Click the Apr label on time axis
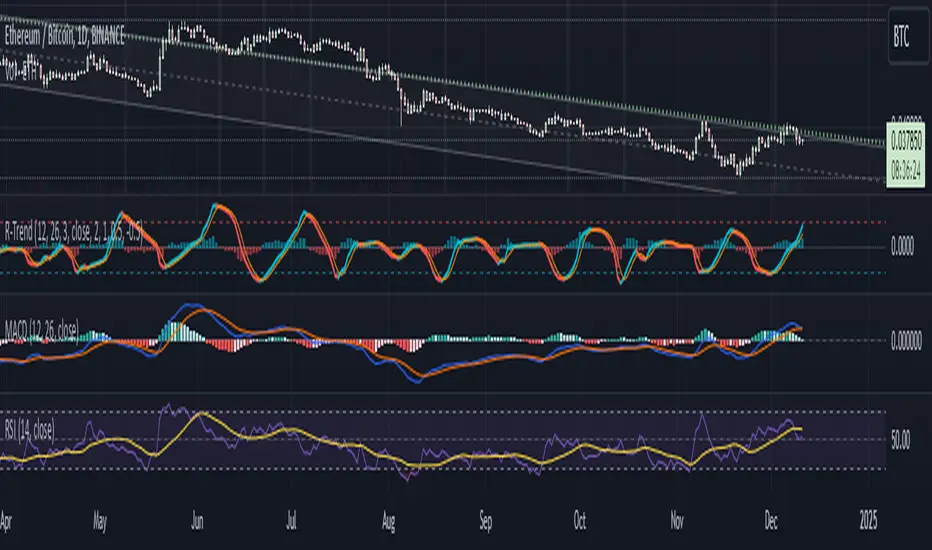The height and width of the screenshot is (550, 932). point(8,520)
